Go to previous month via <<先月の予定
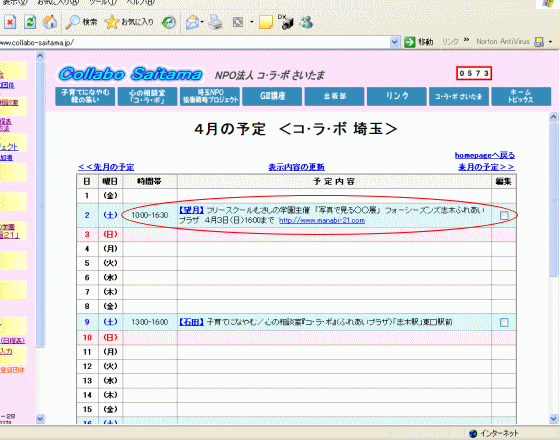The height and width of the screenshot is (440, 560). (106, 167)
